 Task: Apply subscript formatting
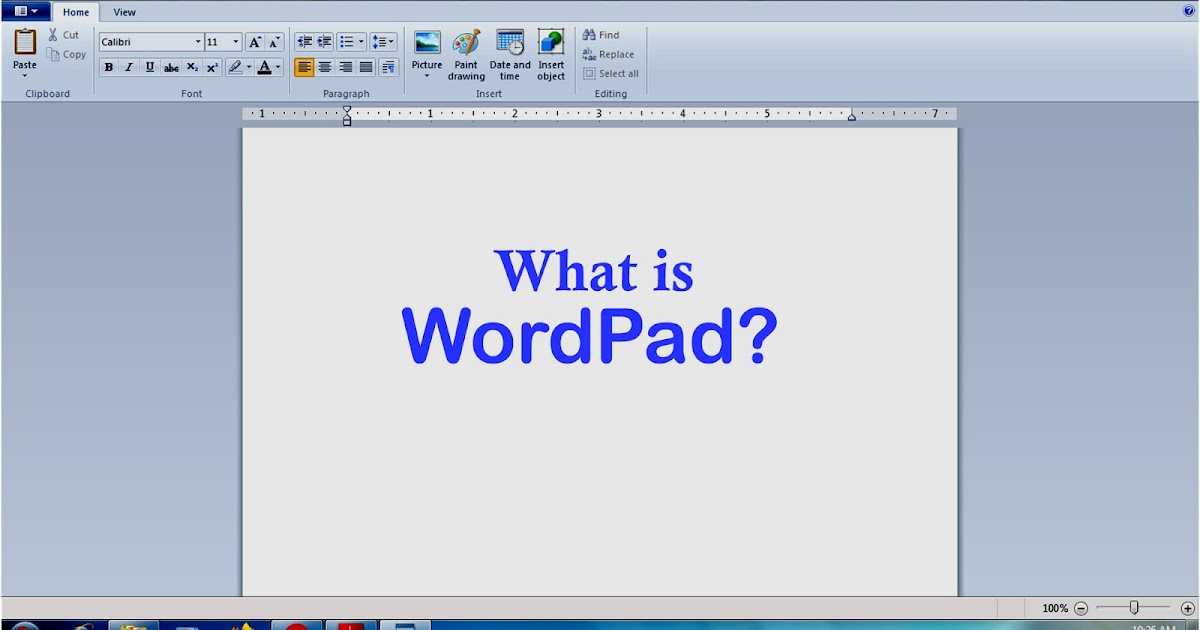190,67
